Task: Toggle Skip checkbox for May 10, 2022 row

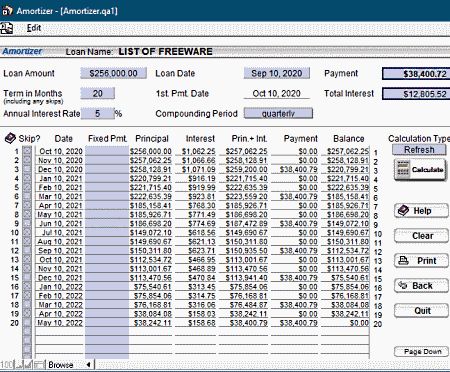Action: 27,322
